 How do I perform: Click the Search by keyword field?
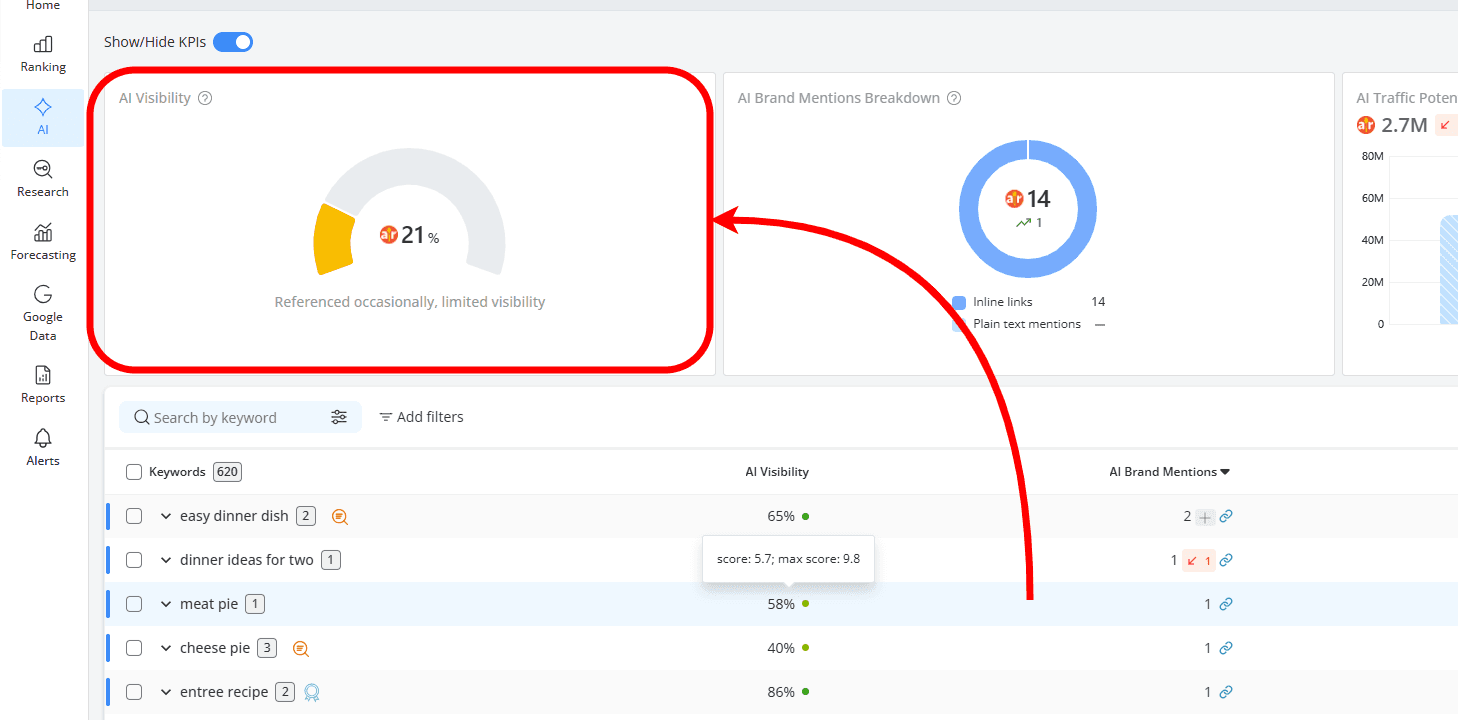tap(230, 417)
